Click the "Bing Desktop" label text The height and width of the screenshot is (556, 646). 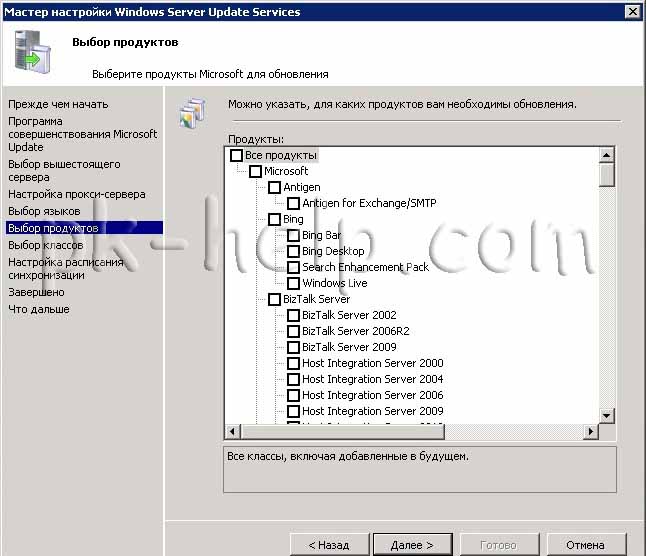pos(333,251)
